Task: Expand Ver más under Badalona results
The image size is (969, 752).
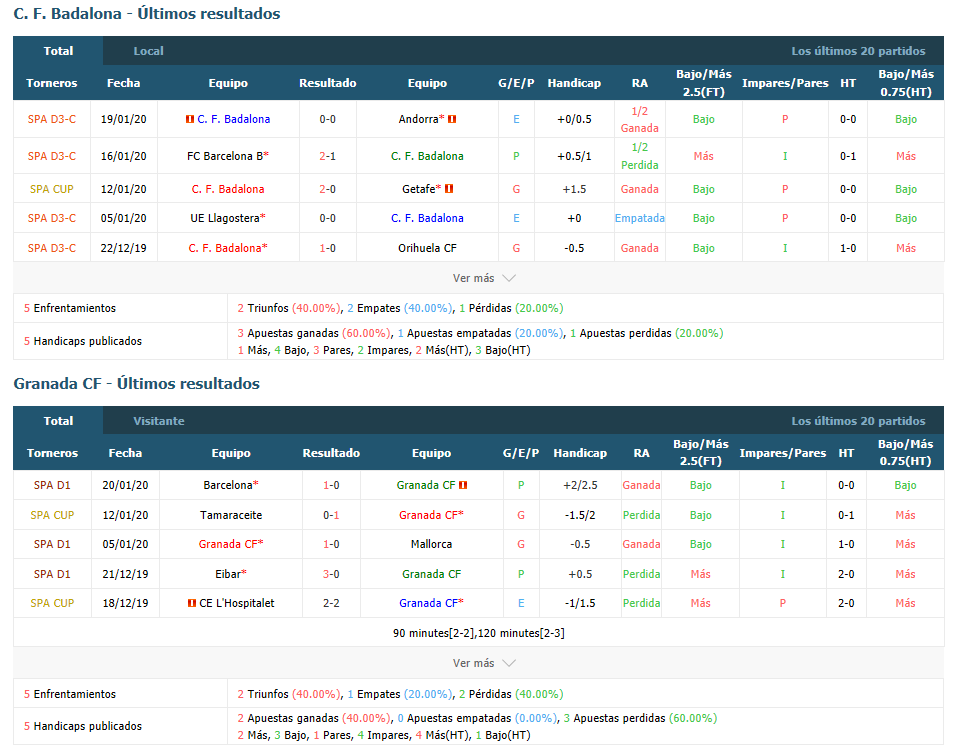Action: click(x=484, y=278)
